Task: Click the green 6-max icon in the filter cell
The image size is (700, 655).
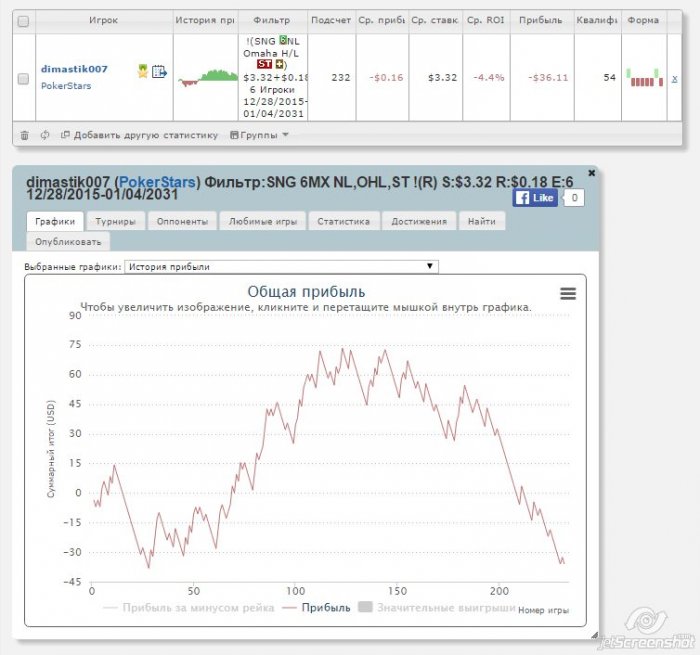Action: coord(283,40)
